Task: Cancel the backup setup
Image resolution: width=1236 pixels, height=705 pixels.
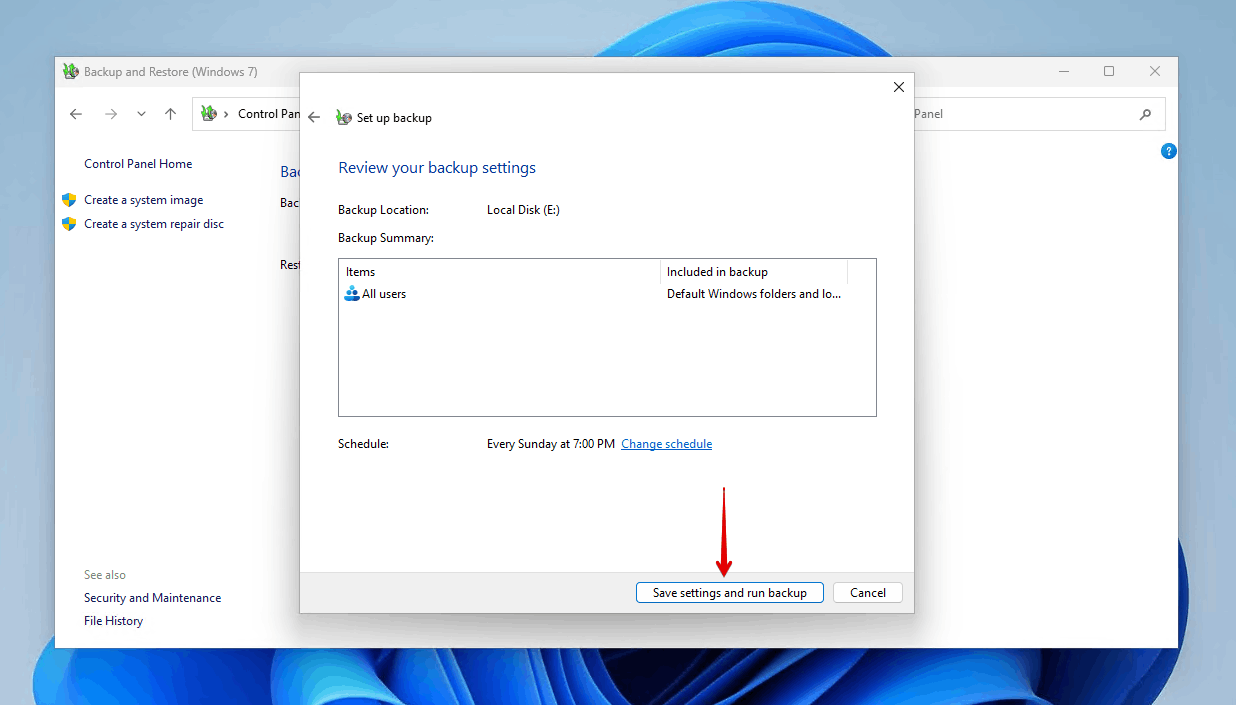Action: [867, 592]
